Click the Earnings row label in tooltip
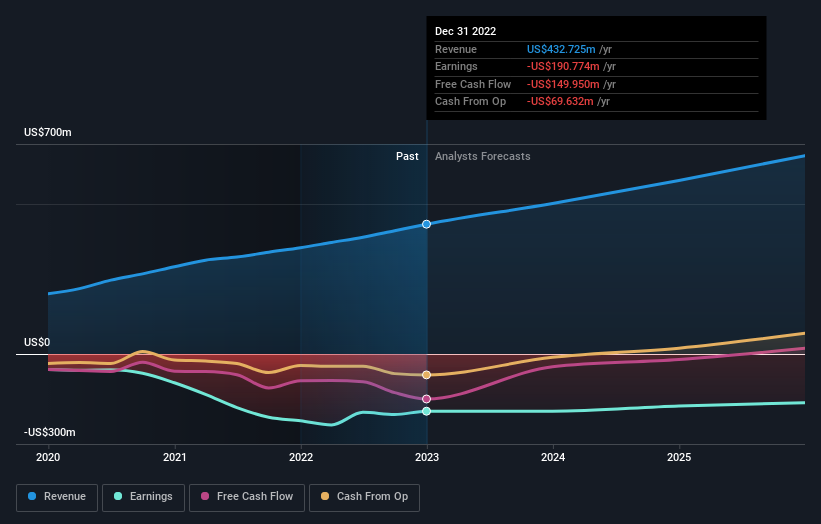This screenshot has height=524, width=821. point(456,66)
